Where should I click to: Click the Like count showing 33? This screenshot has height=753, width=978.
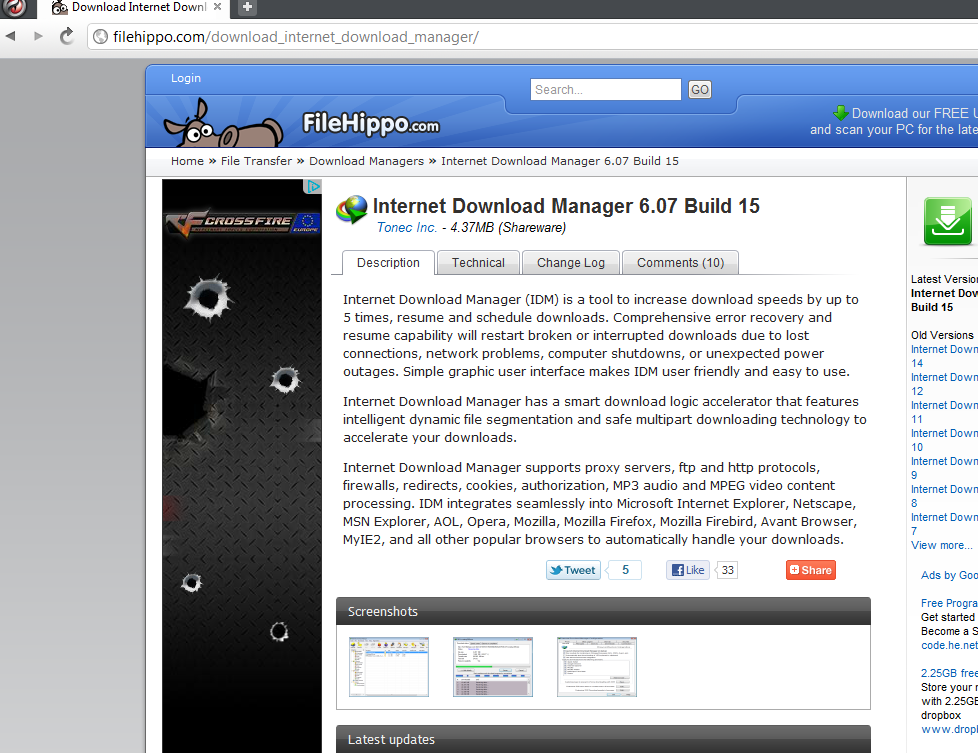click(x=727, y=570)
